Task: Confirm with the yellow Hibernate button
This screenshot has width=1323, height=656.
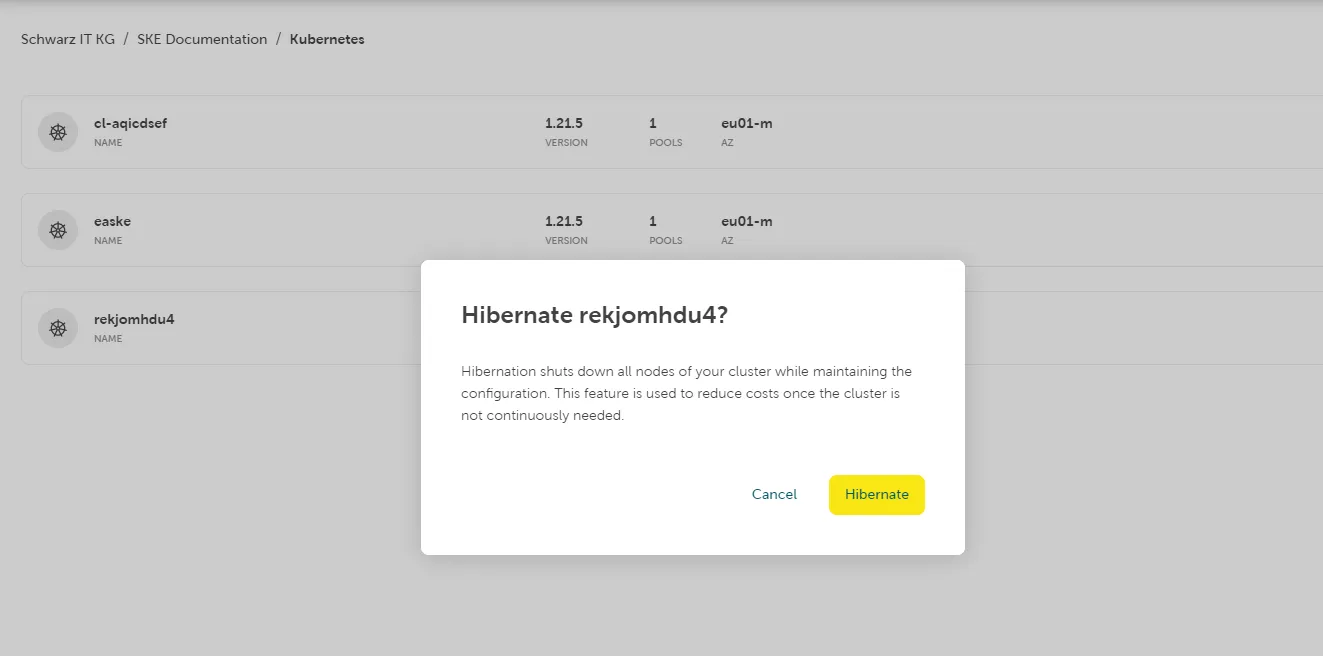Action: [876, 495]
